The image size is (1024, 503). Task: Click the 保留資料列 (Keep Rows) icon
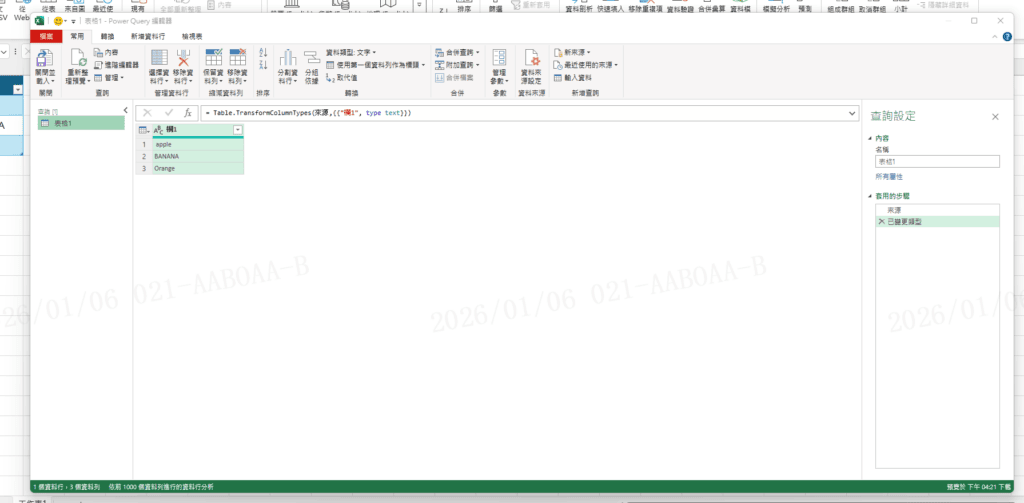click(x=213, y=60)
